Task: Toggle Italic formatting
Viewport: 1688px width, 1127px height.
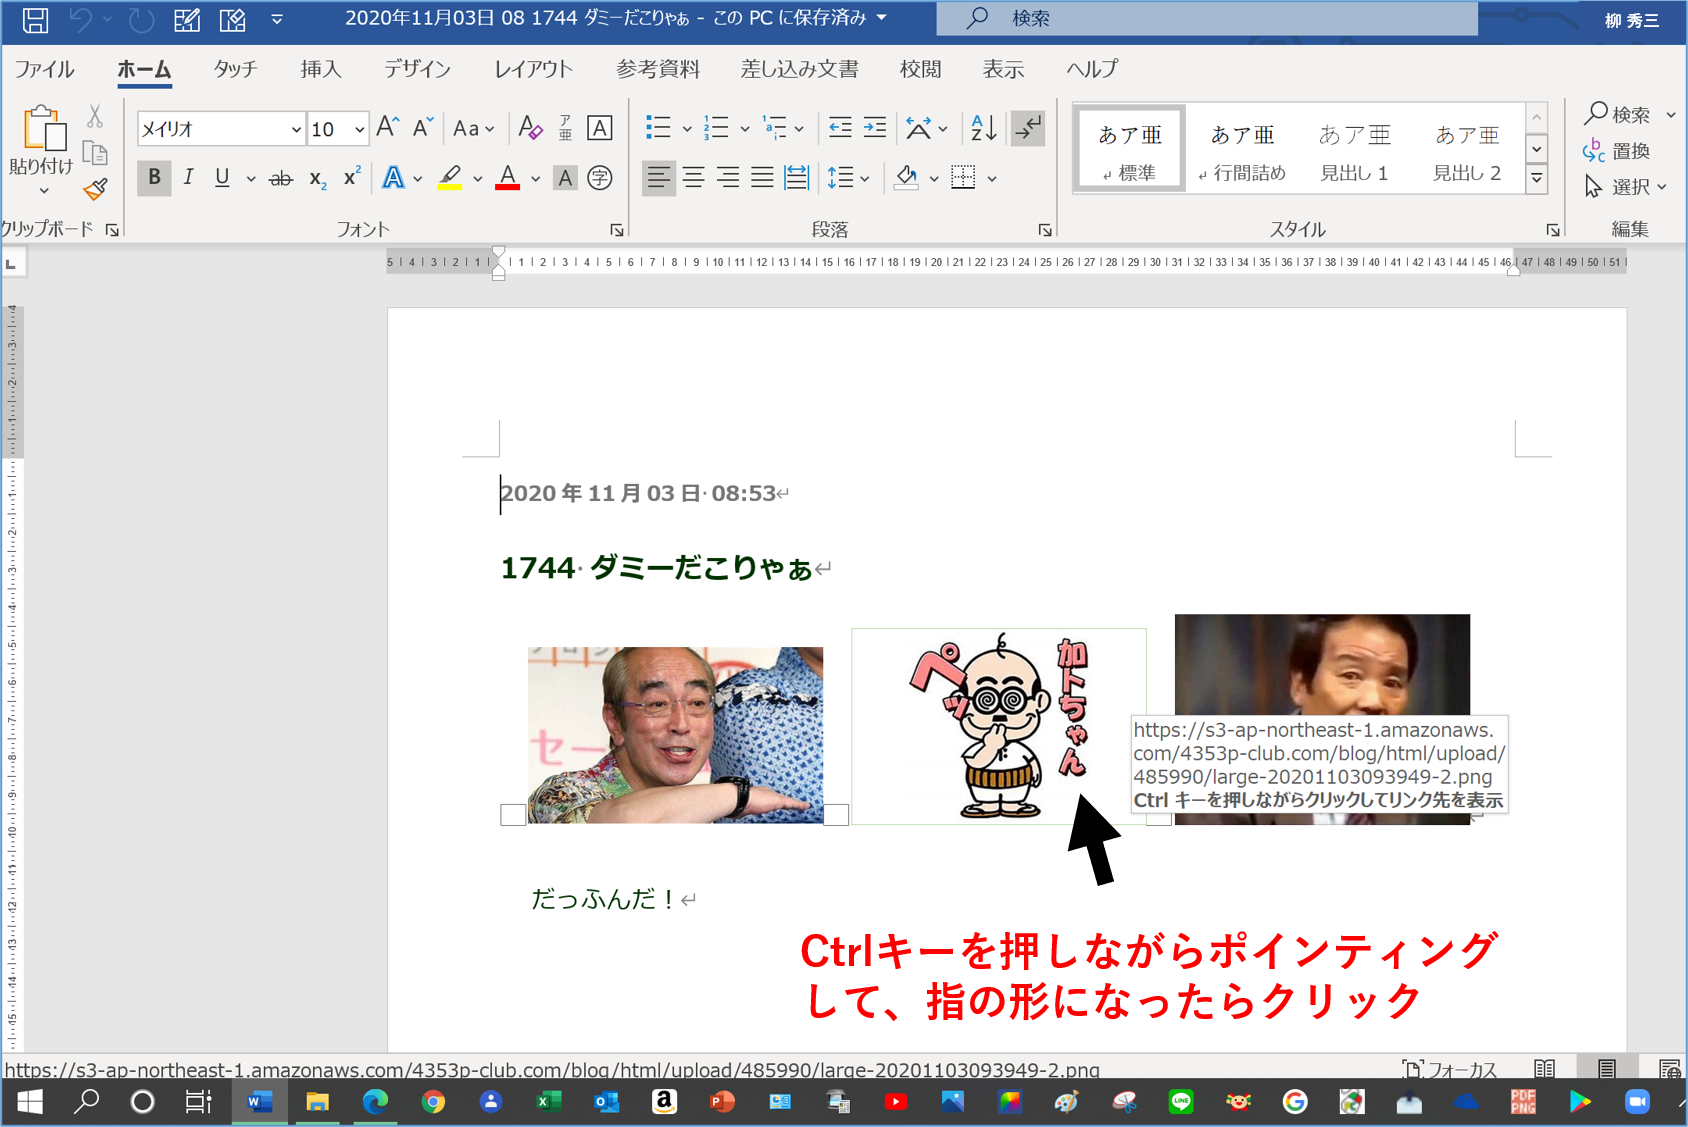Action: point(188,178)
